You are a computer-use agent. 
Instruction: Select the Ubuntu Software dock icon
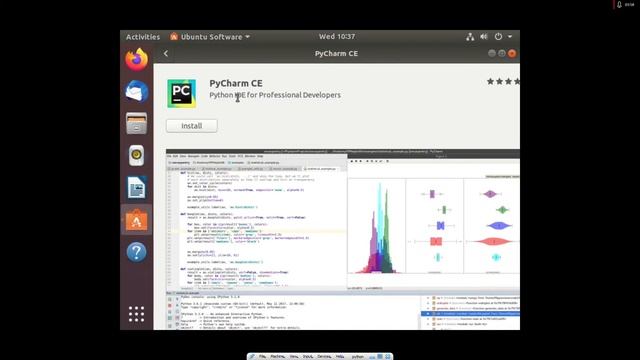(136, 220)
